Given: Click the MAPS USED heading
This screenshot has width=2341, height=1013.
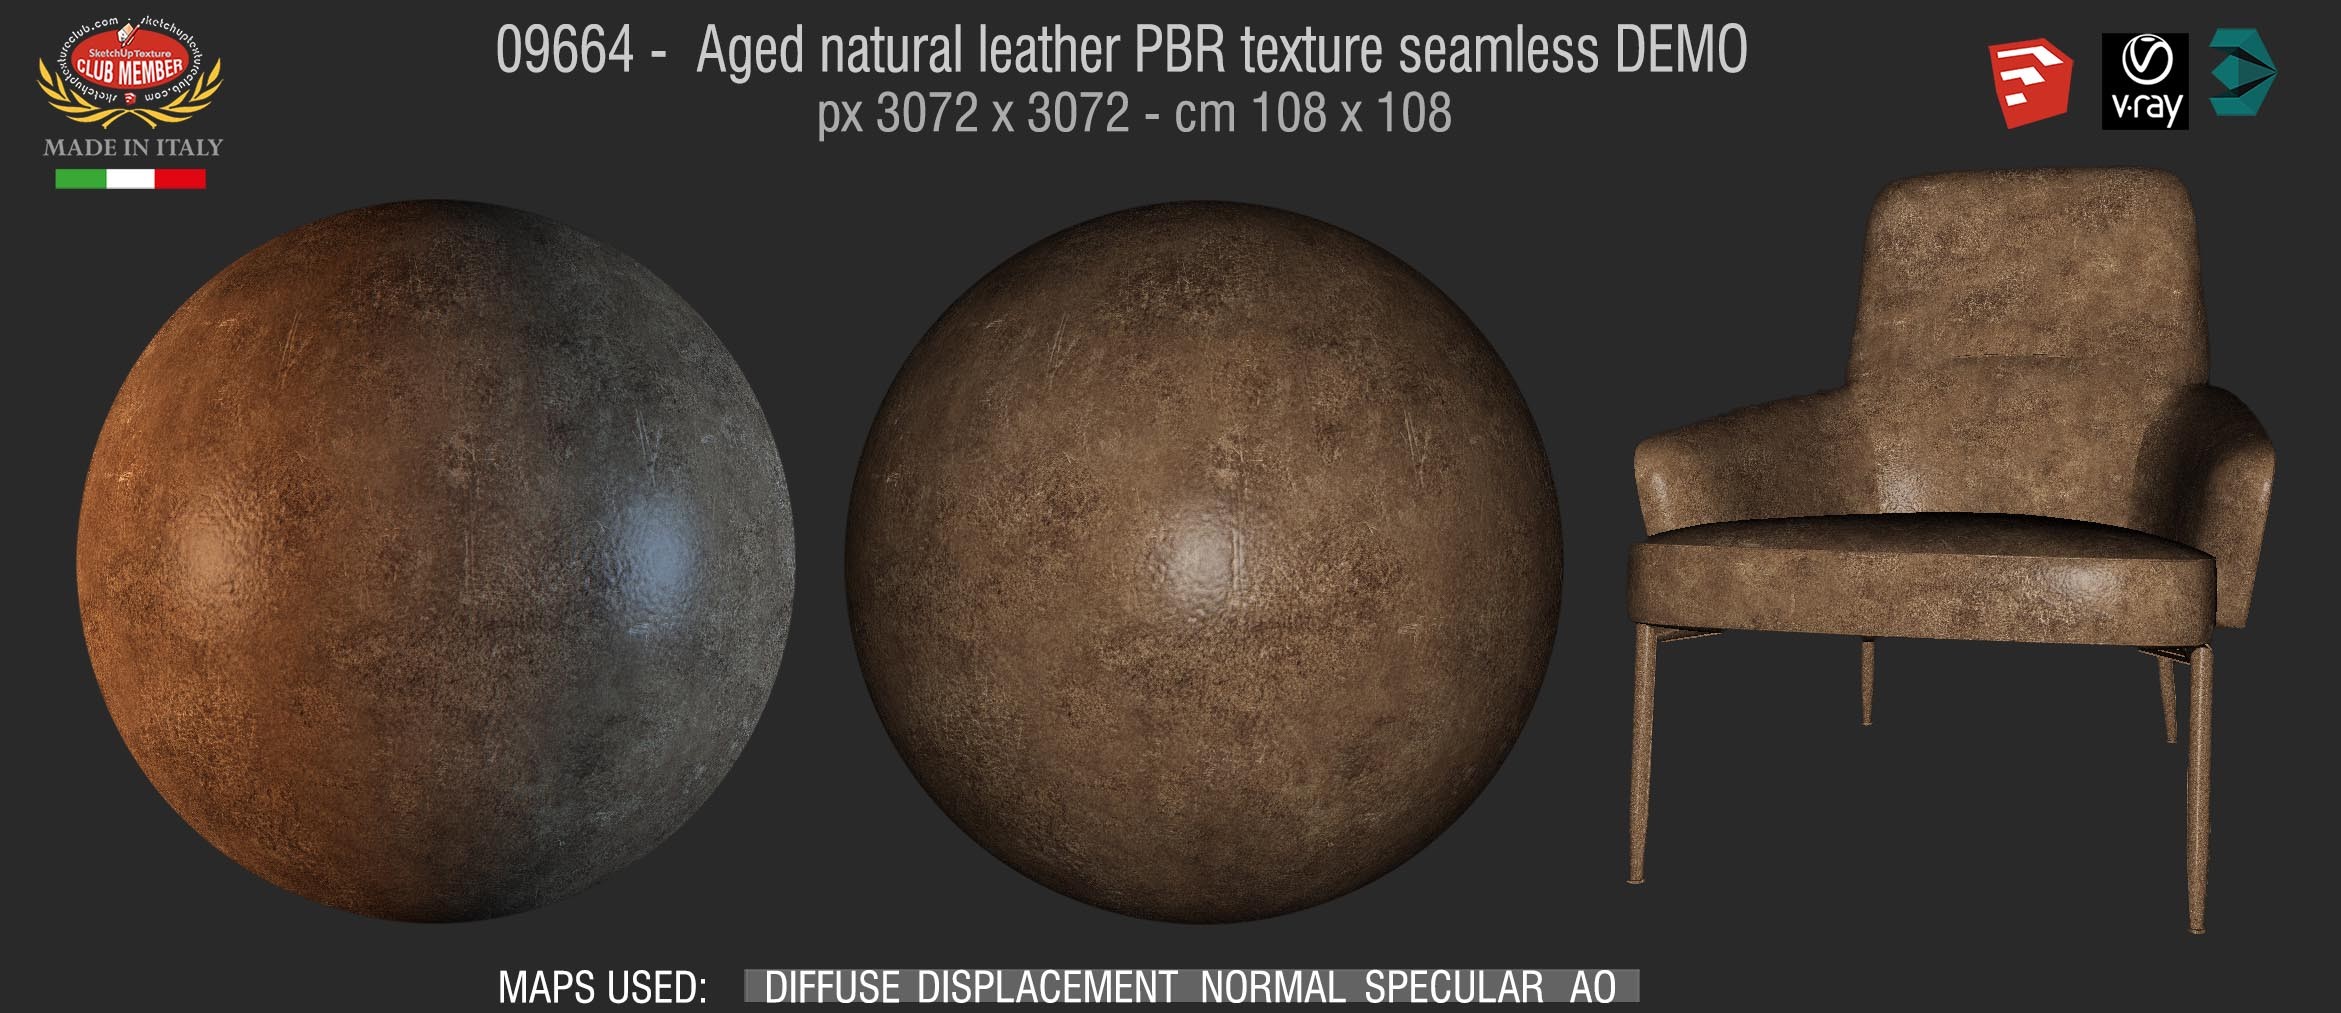Looking at the screenshot, I should click(x=603, y=988).
